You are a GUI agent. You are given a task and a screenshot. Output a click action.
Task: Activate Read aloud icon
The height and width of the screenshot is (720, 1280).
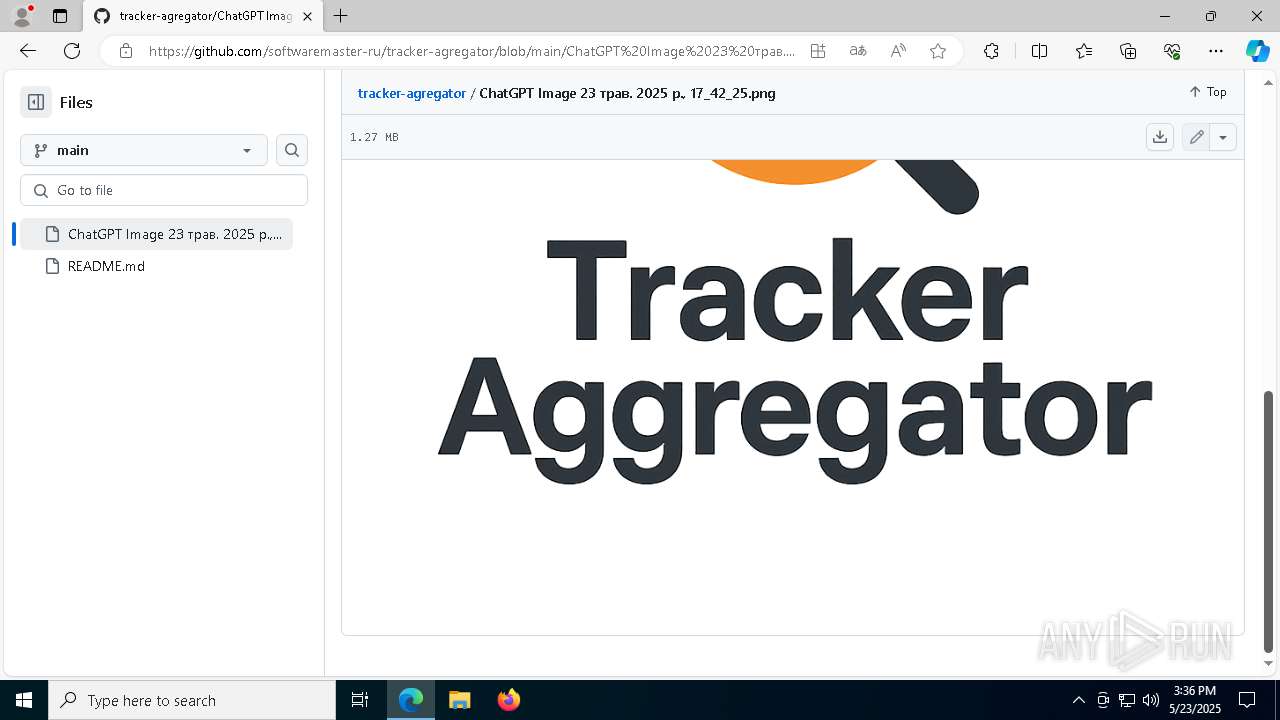[x=898, y=51]
